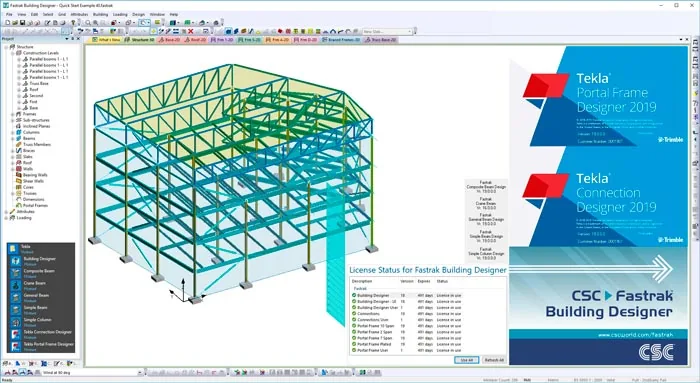700x383 pixels.
Task: Click the New file icon in toolbar
Action: click(7, 23)
